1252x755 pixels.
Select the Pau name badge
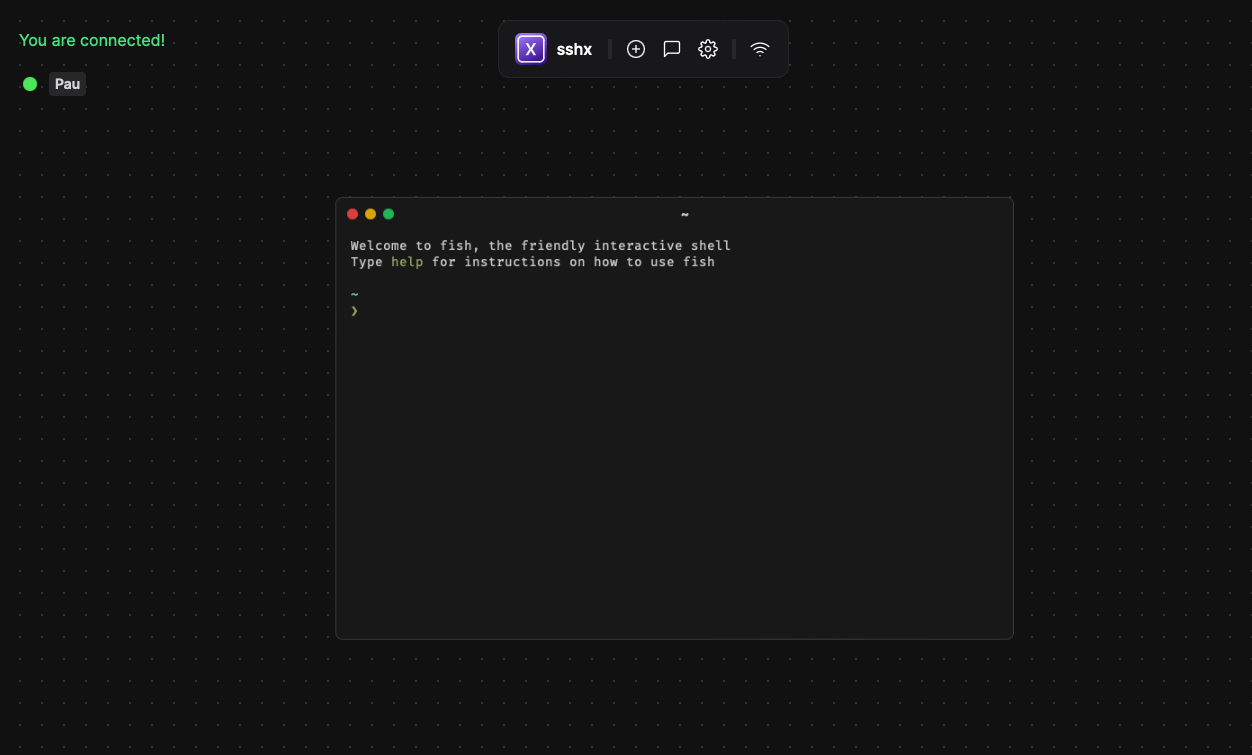(67, 84)
